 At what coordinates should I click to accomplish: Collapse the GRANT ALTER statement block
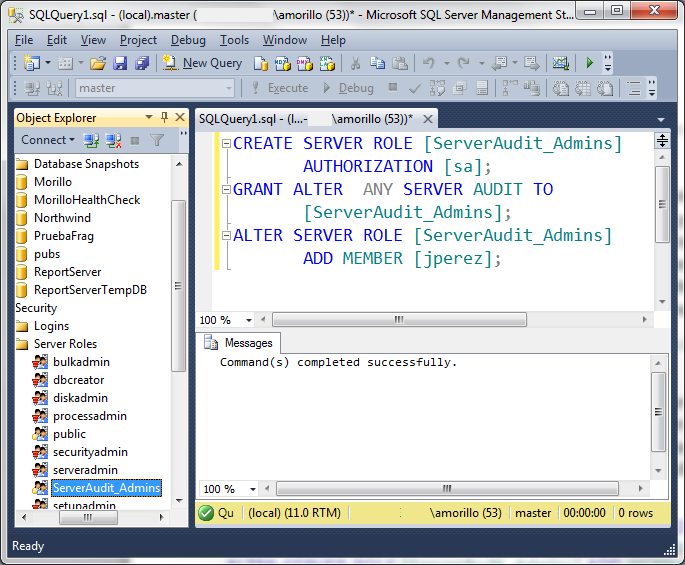coord(226,189)
